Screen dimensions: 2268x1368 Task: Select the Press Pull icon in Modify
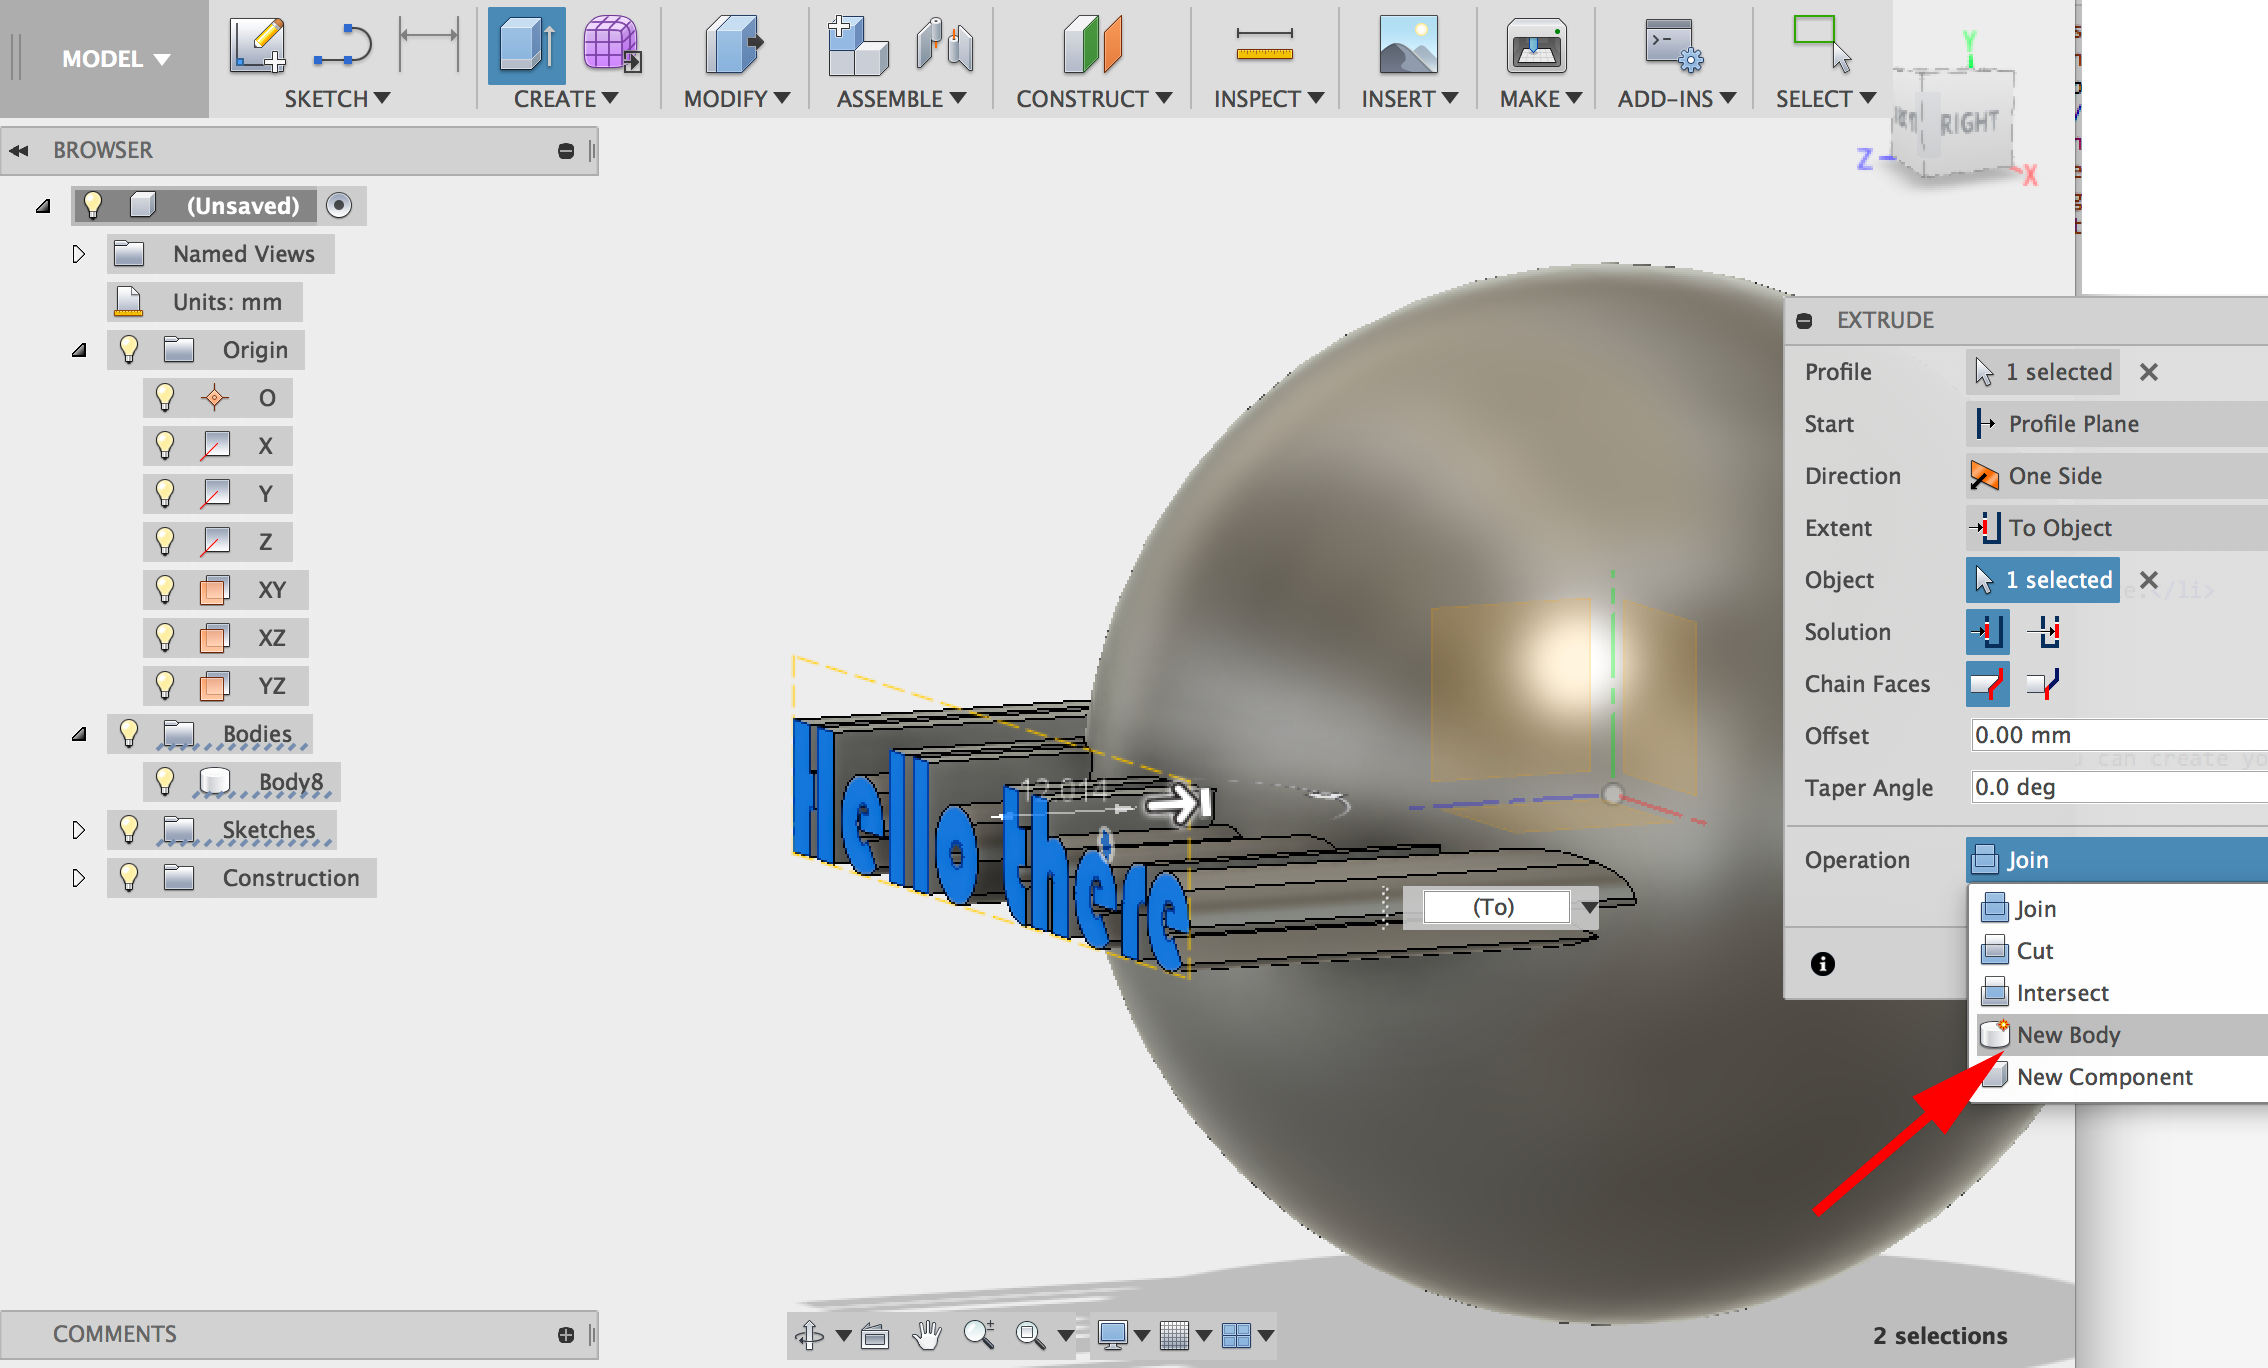point(734,46)
